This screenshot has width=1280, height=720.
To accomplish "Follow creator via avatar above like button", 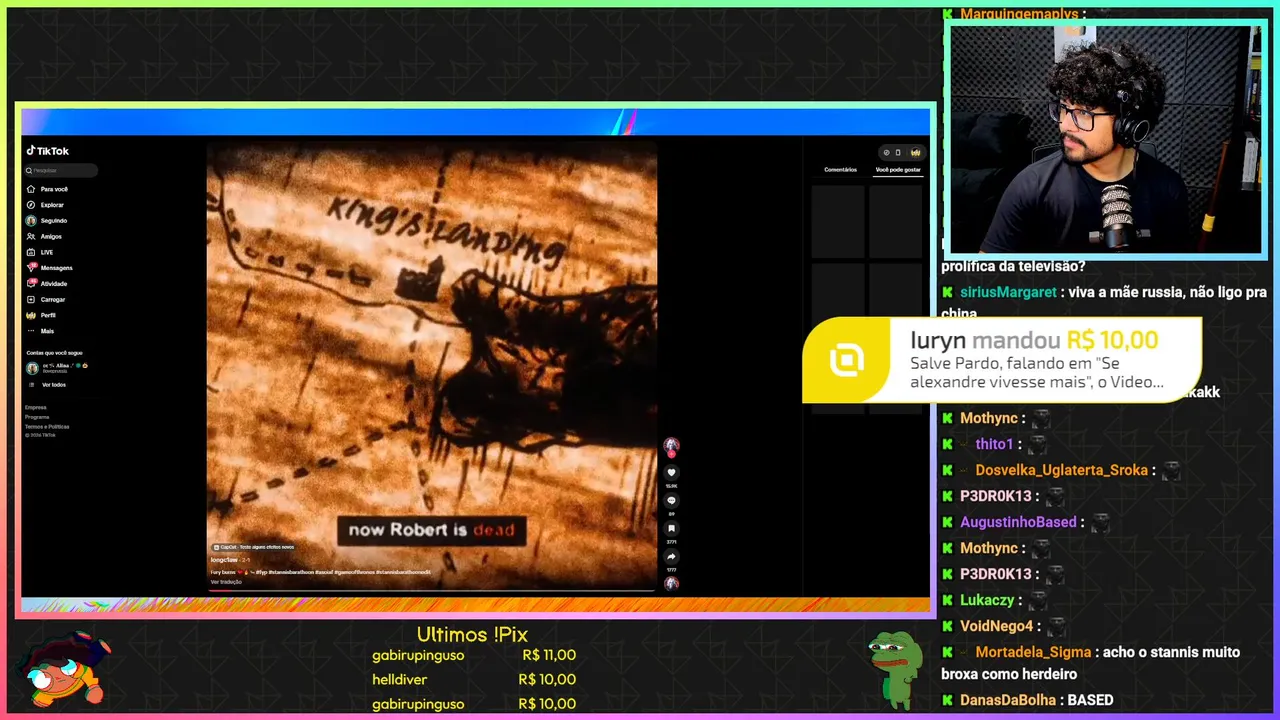I will coord(672,446).
